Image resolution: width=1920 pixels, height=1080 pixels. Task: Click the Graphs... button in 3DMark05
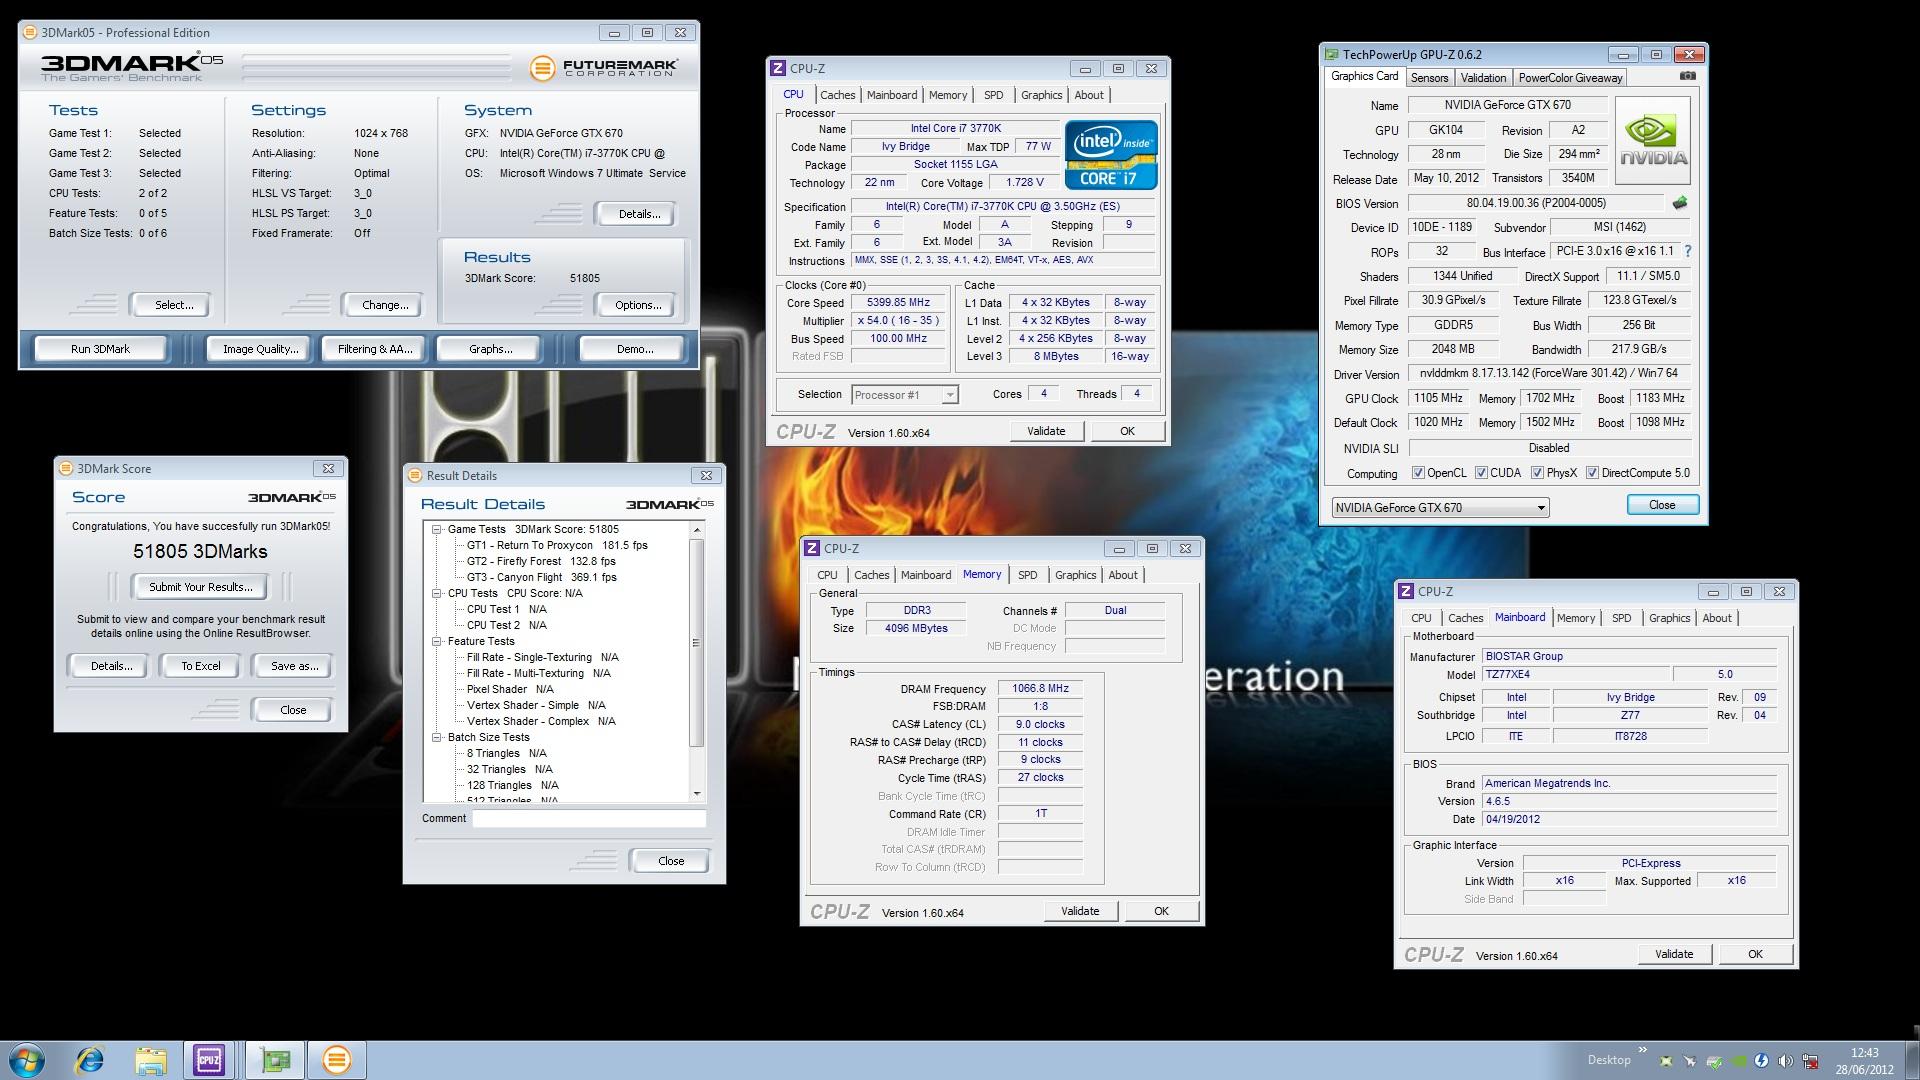coord(490,349)
